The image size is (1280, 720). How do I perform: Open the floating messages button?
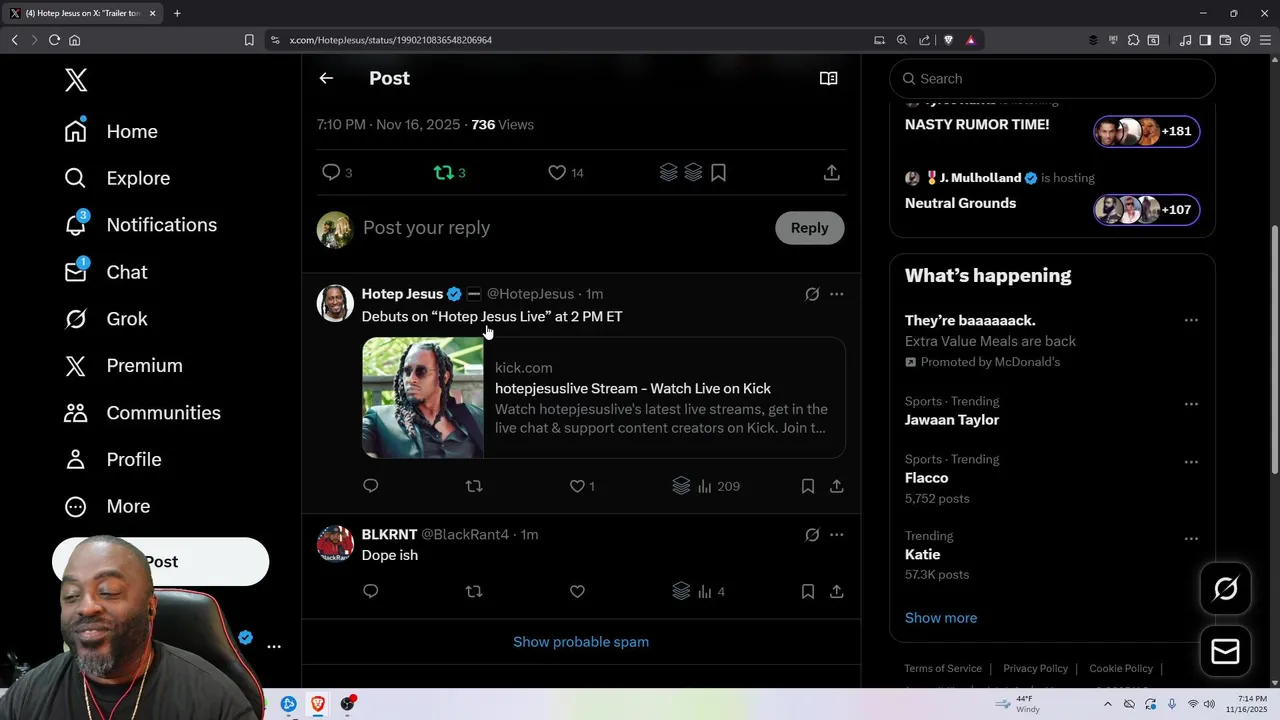[1225, 652]
